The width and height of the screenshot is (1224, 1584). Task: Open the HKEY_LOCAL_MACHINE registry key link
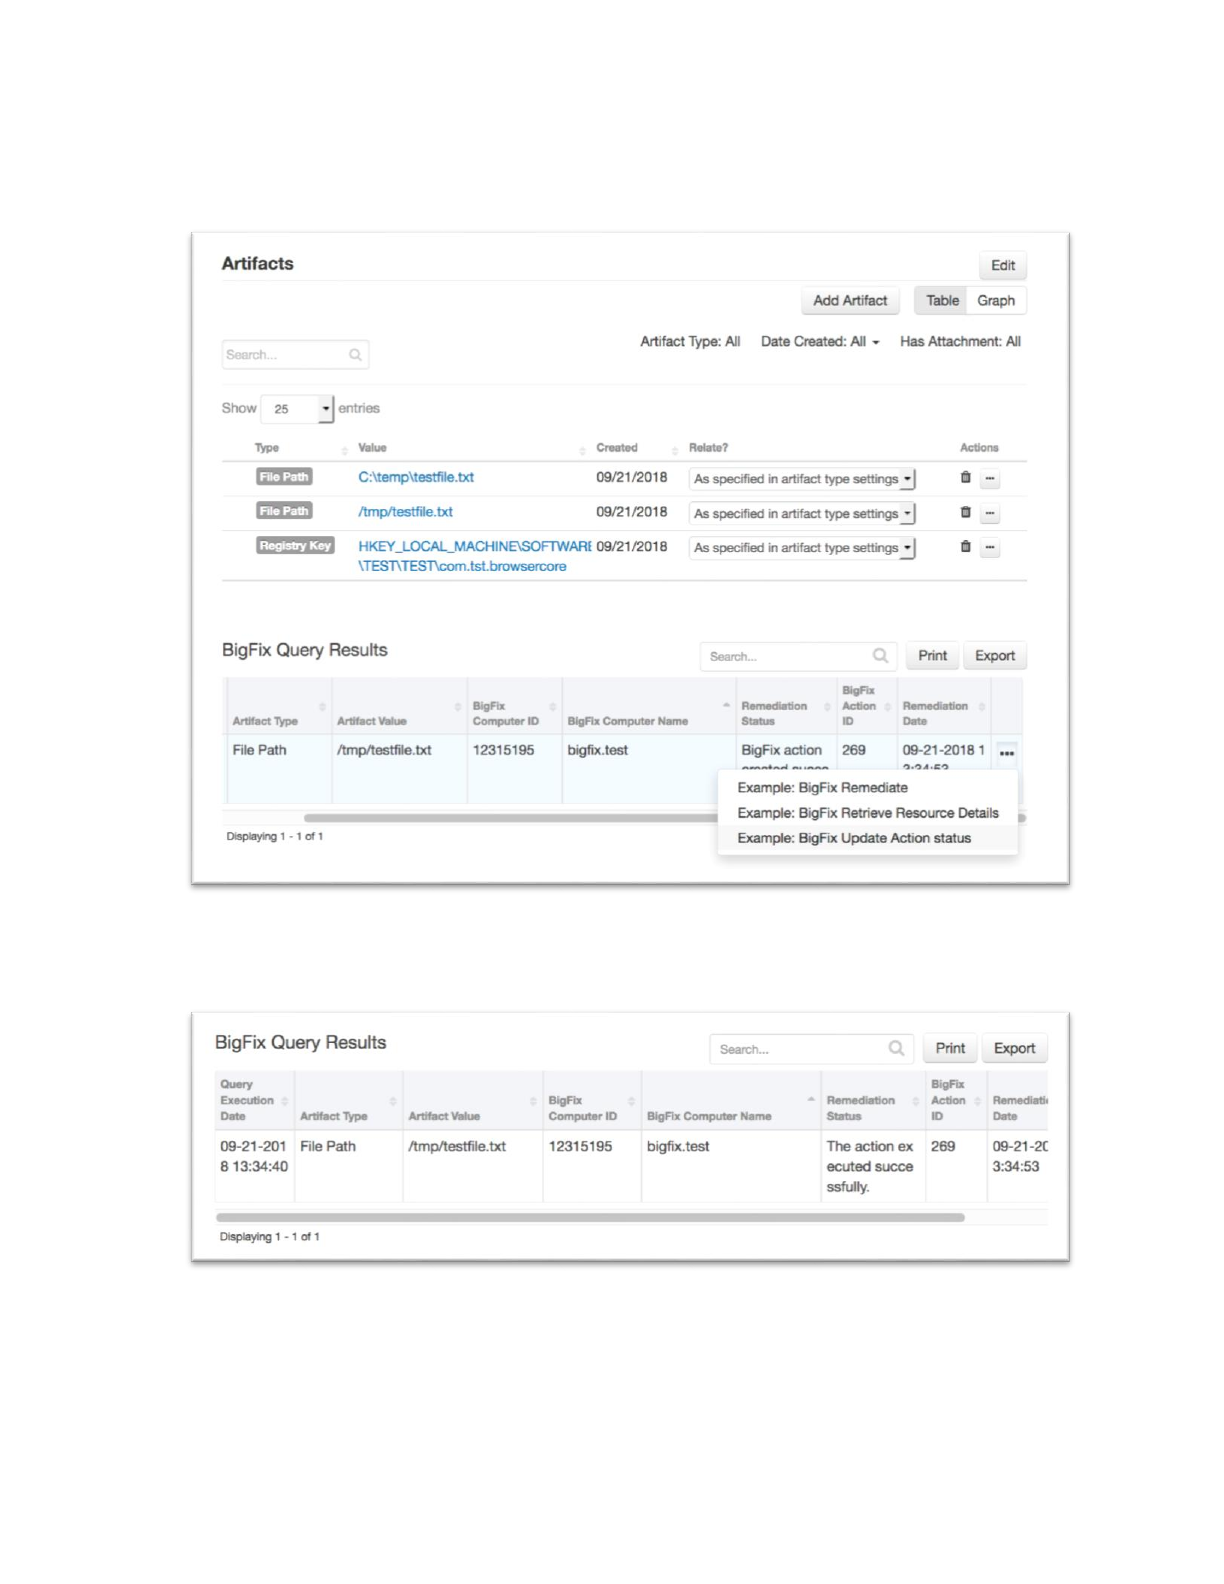[474, 556]
